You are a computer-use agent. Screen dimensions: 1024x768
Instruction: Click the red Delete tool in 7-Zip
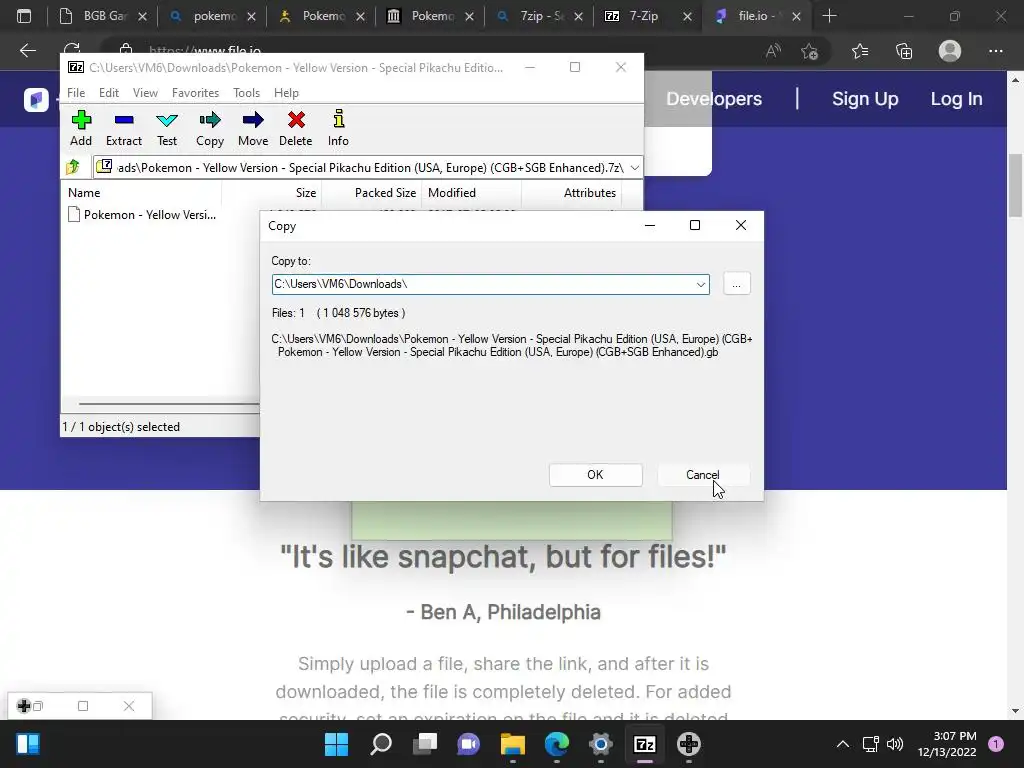pos(296,129)
